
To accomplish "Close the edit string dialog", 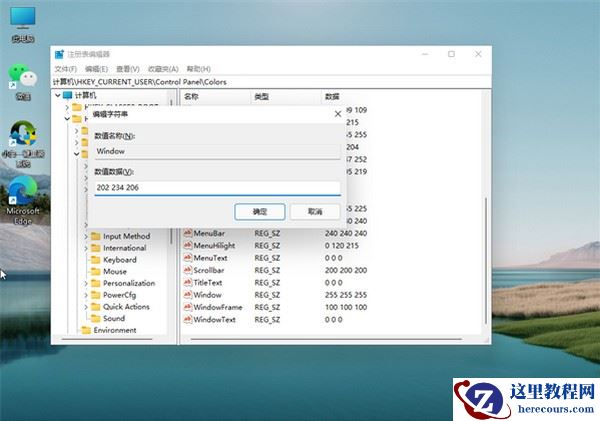I will click(338, 114).
